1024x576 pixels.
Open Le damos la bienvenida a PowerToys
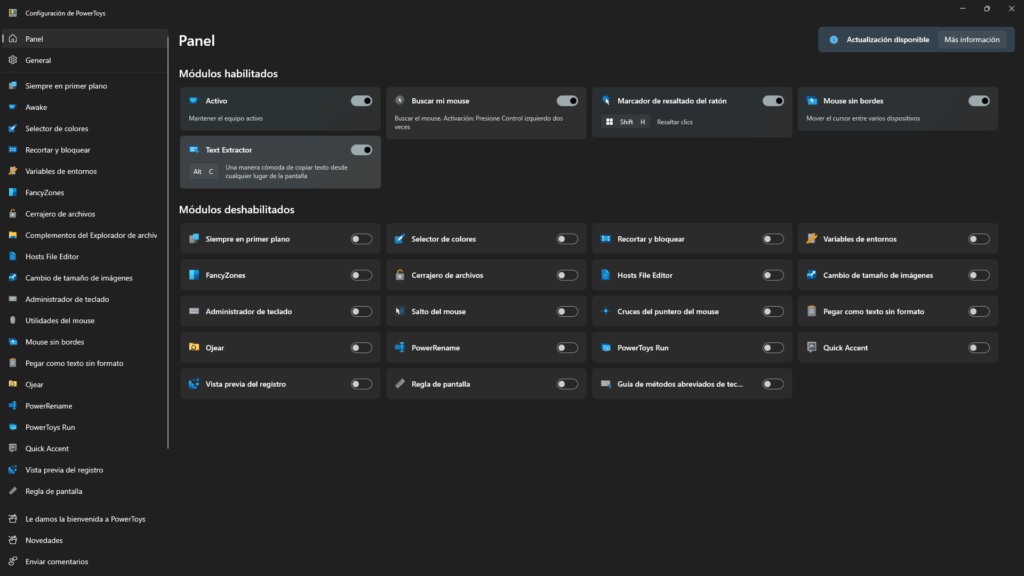pyautogui.click(x=84, y=519)
